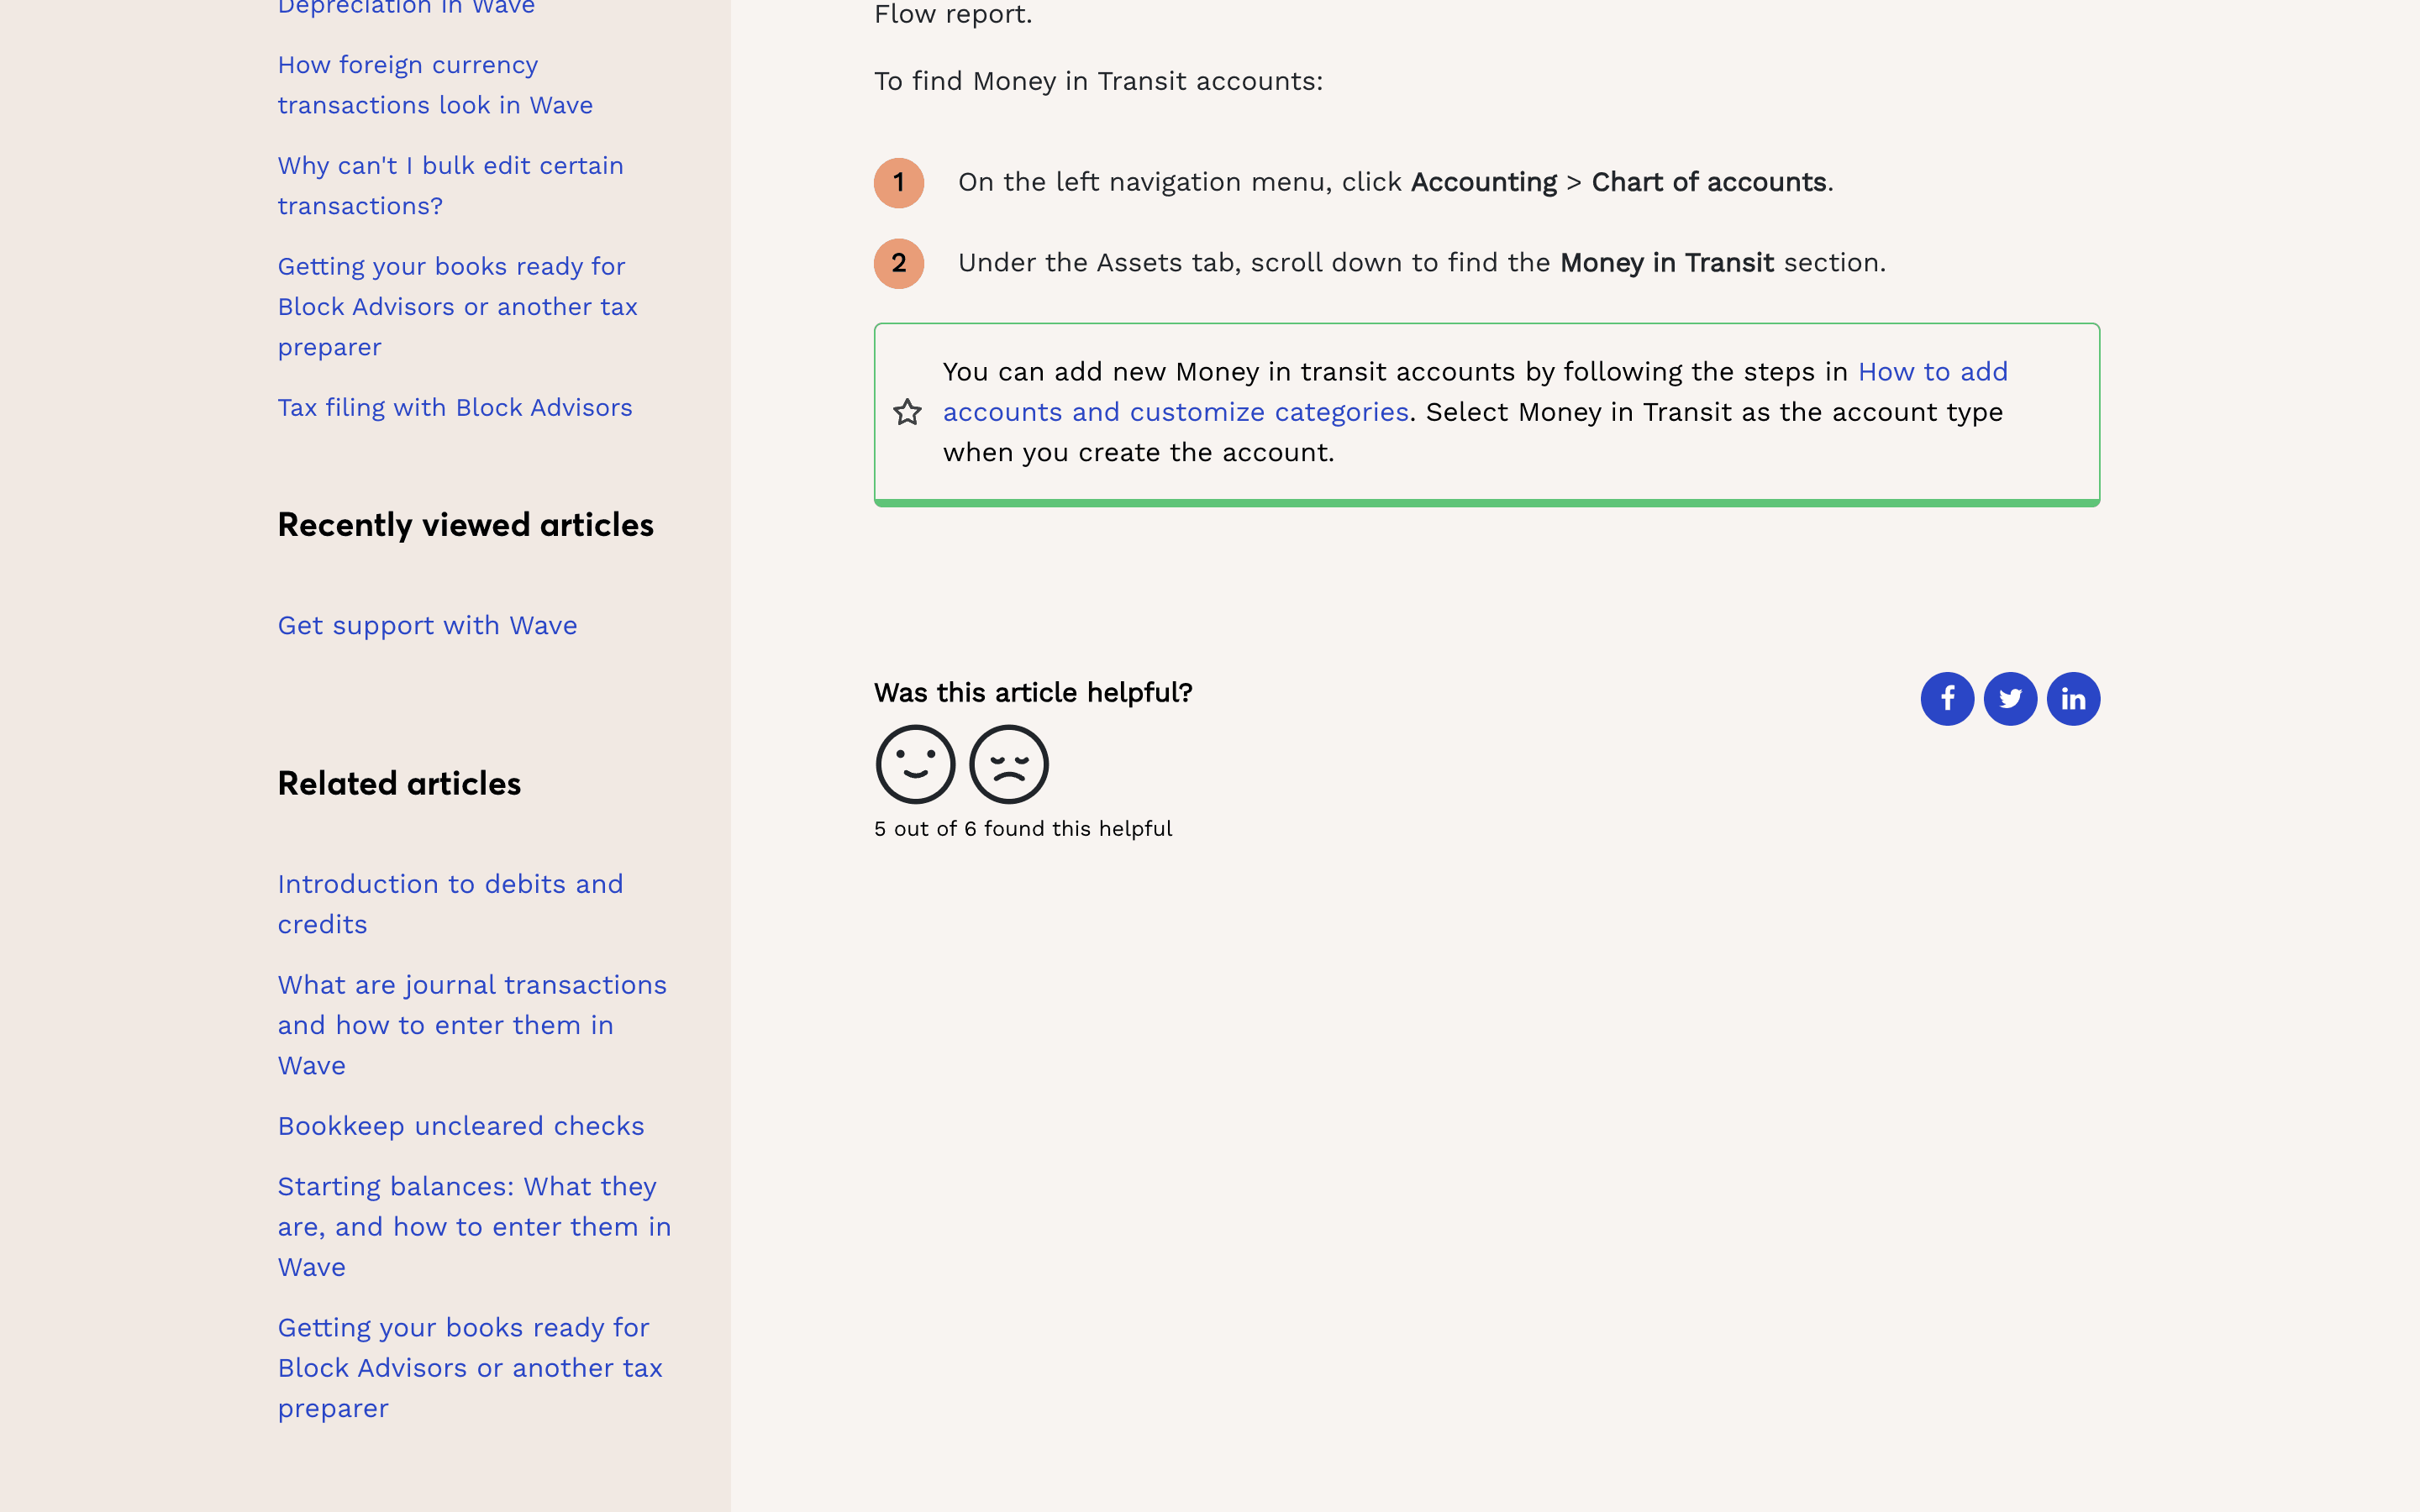Screen dimensions: 2420x1512
Task: Open 'How foreign currency transactions look in Wave'
Action: tap(435, 85)
